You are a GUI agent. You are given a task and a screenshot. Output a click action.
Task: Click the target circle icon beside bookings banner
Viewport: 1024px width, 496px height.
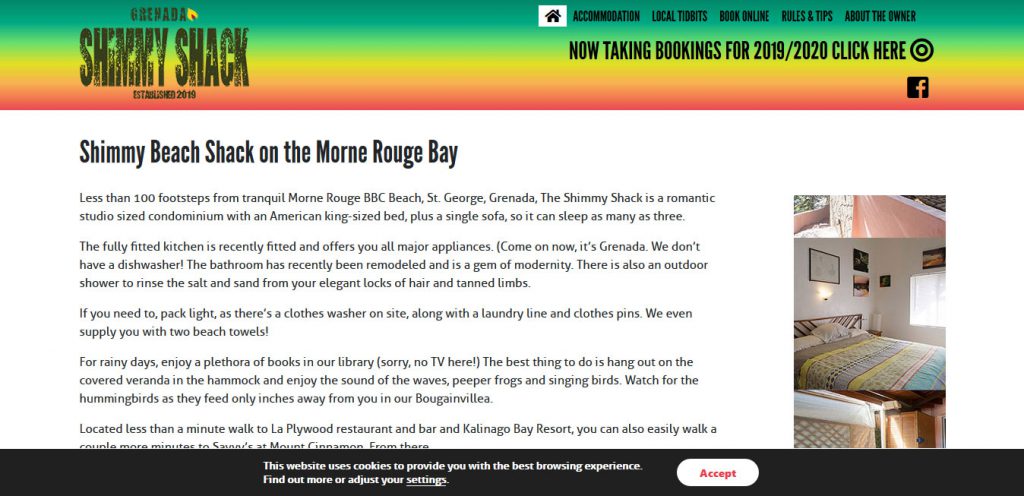tap(921, 50)
